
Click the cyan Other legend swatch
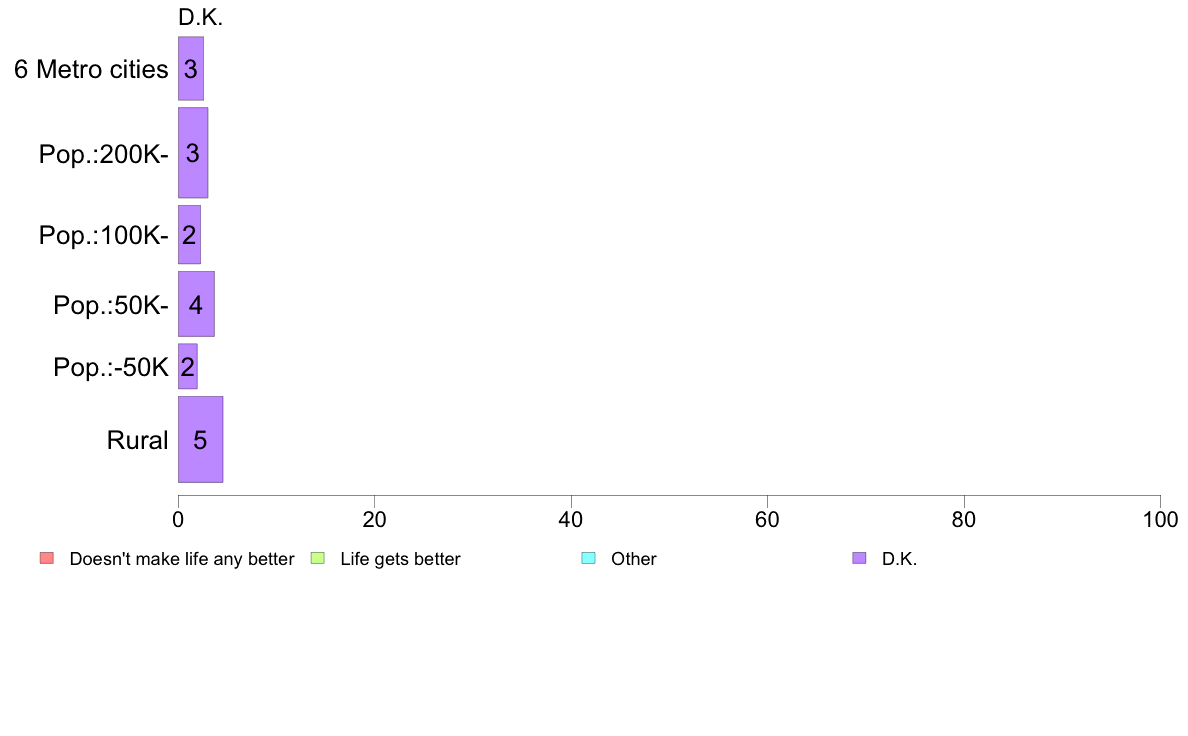(x=589, y=559)
